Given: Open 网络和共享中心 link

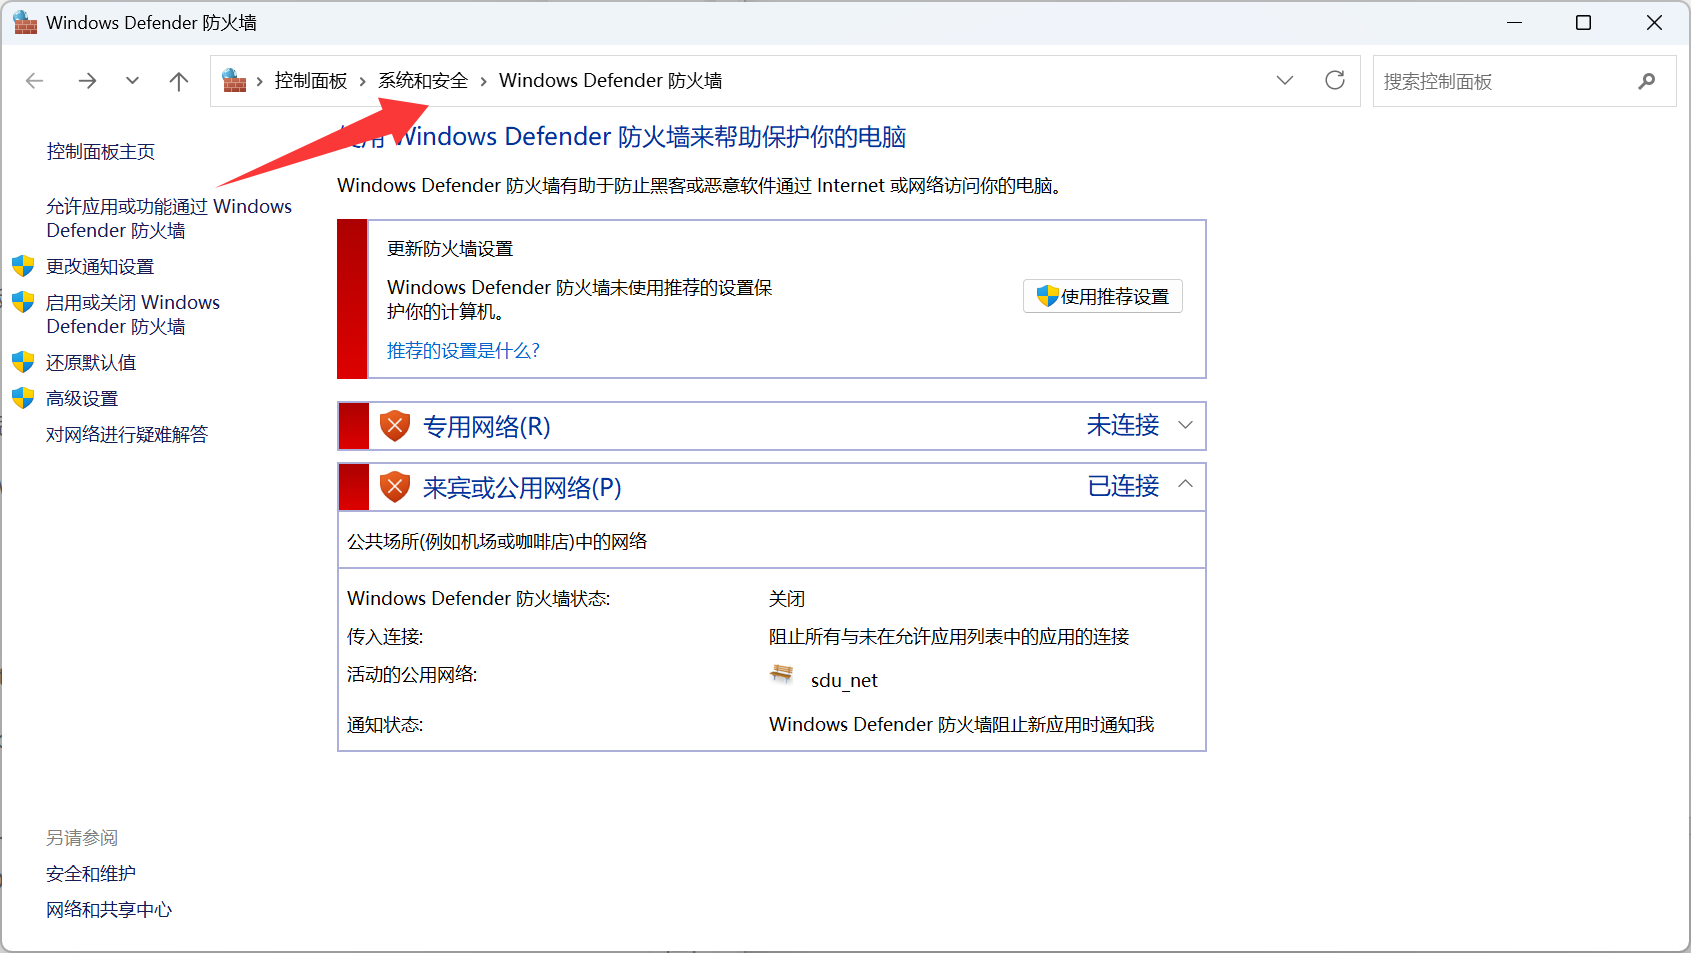Looking at the screenshot, I should 109,910.
